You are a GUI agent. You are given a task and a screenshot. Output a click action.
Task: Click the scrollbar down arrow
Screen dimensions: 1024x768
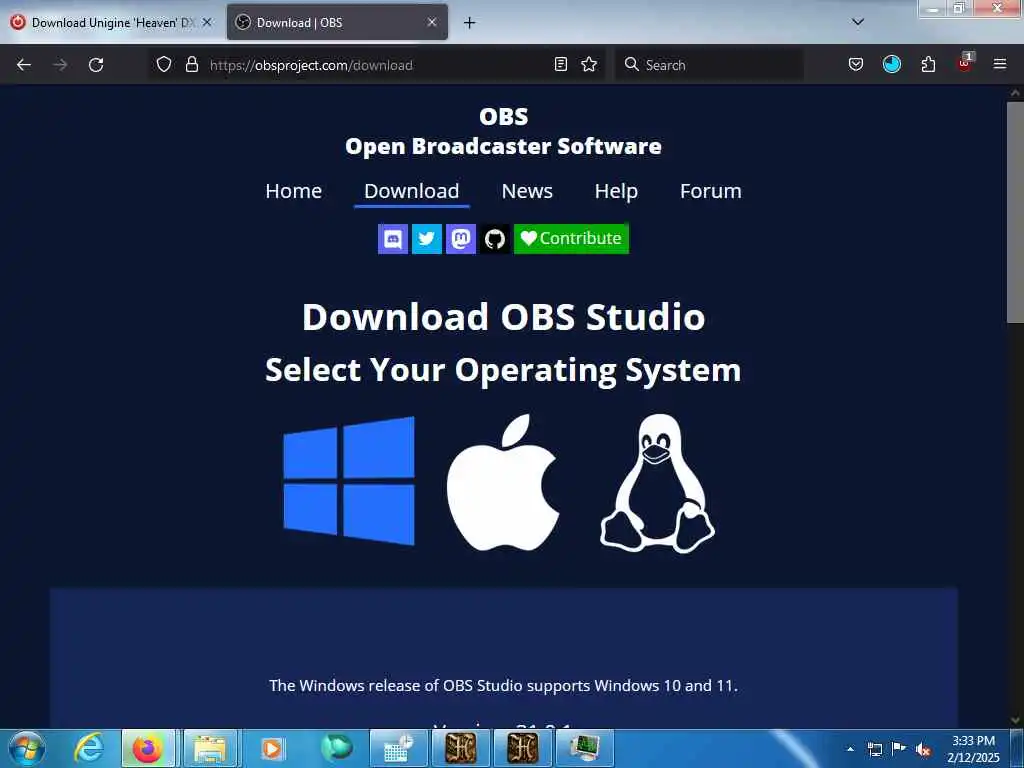[1015, 720]
